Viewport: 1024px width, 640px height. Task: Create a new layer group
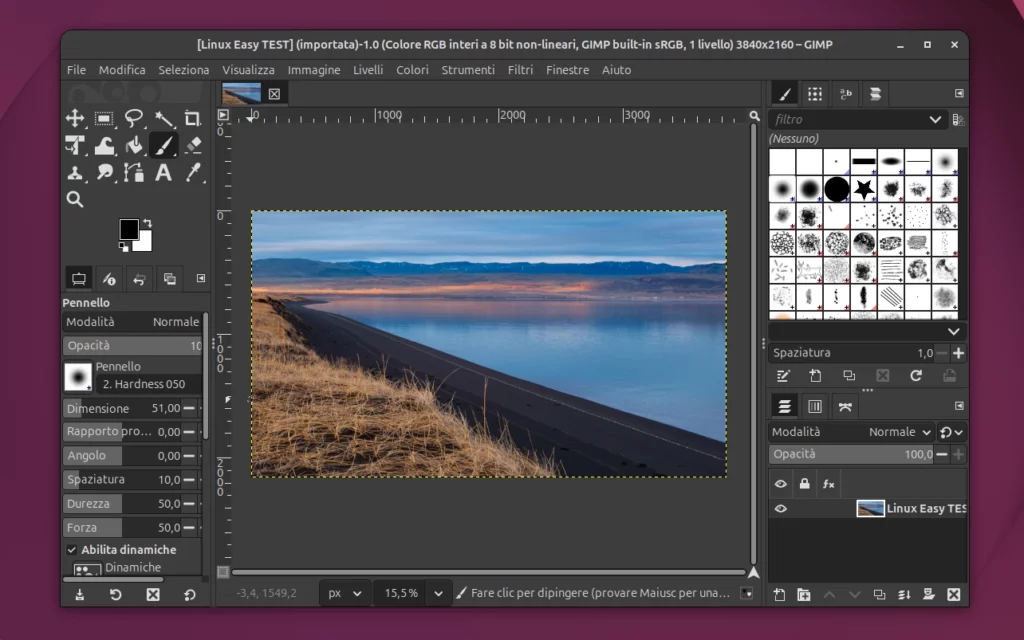tap(804, 595)
